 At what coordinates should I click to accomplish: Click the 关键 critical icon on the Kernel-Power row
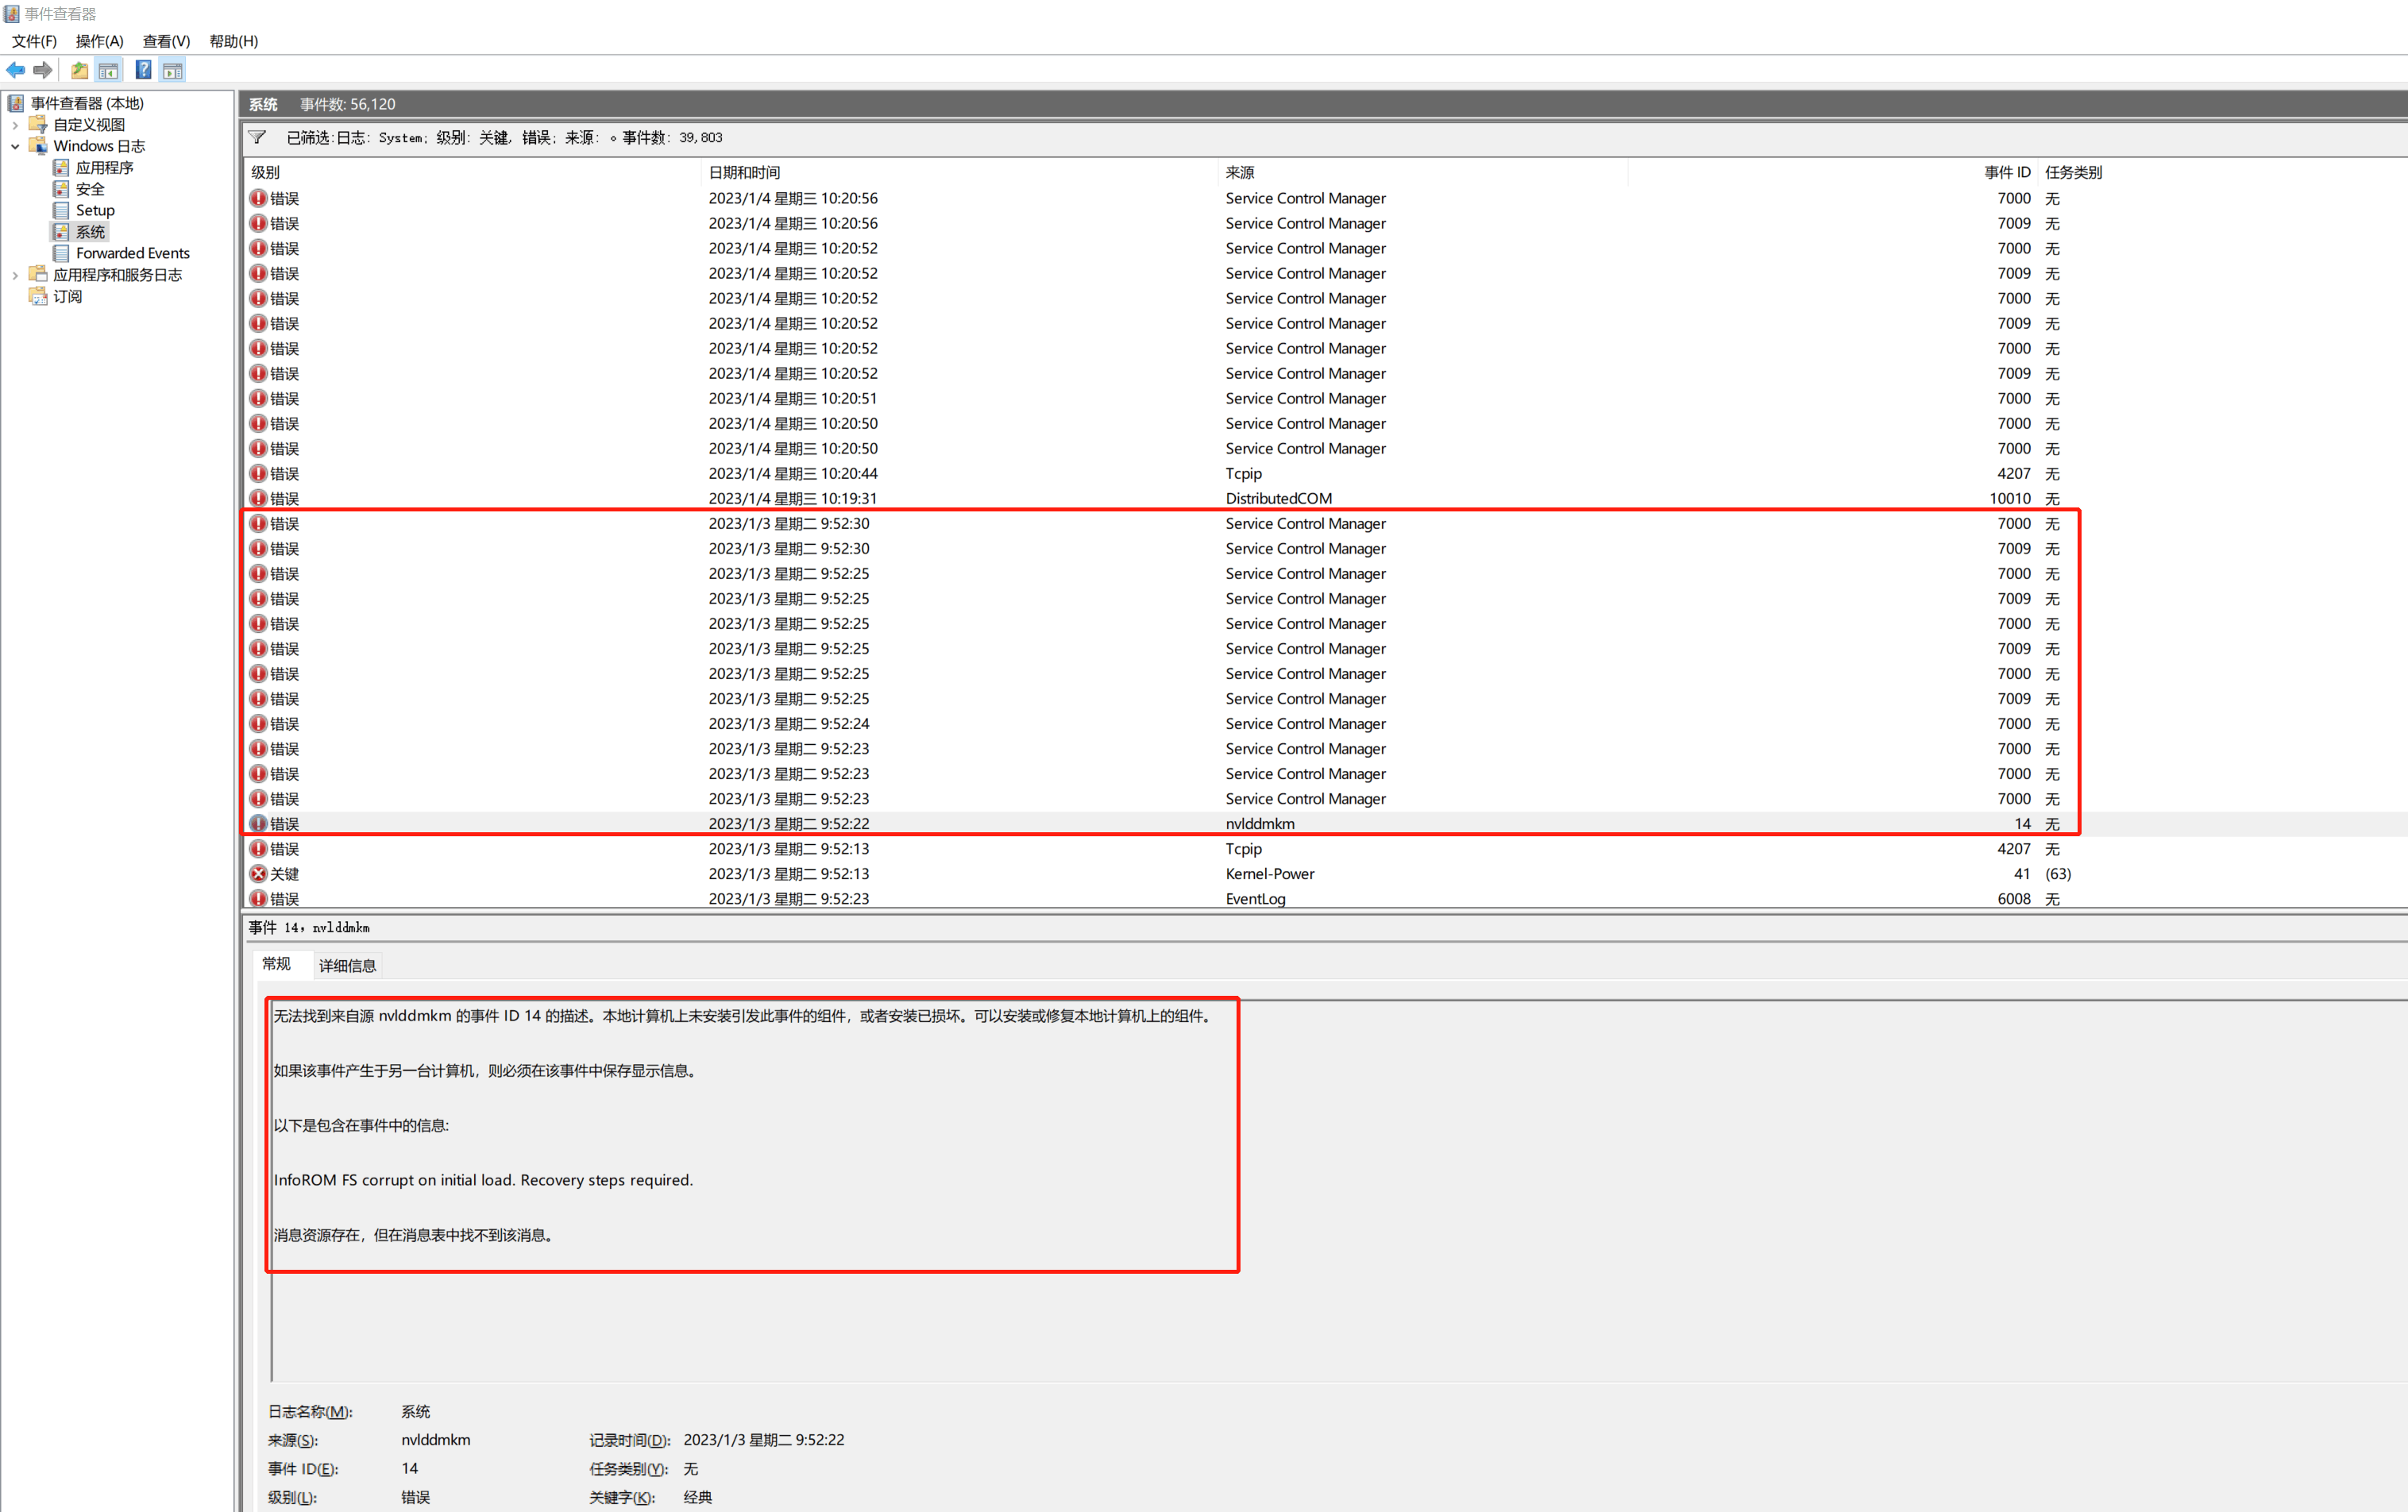(259, 874)
